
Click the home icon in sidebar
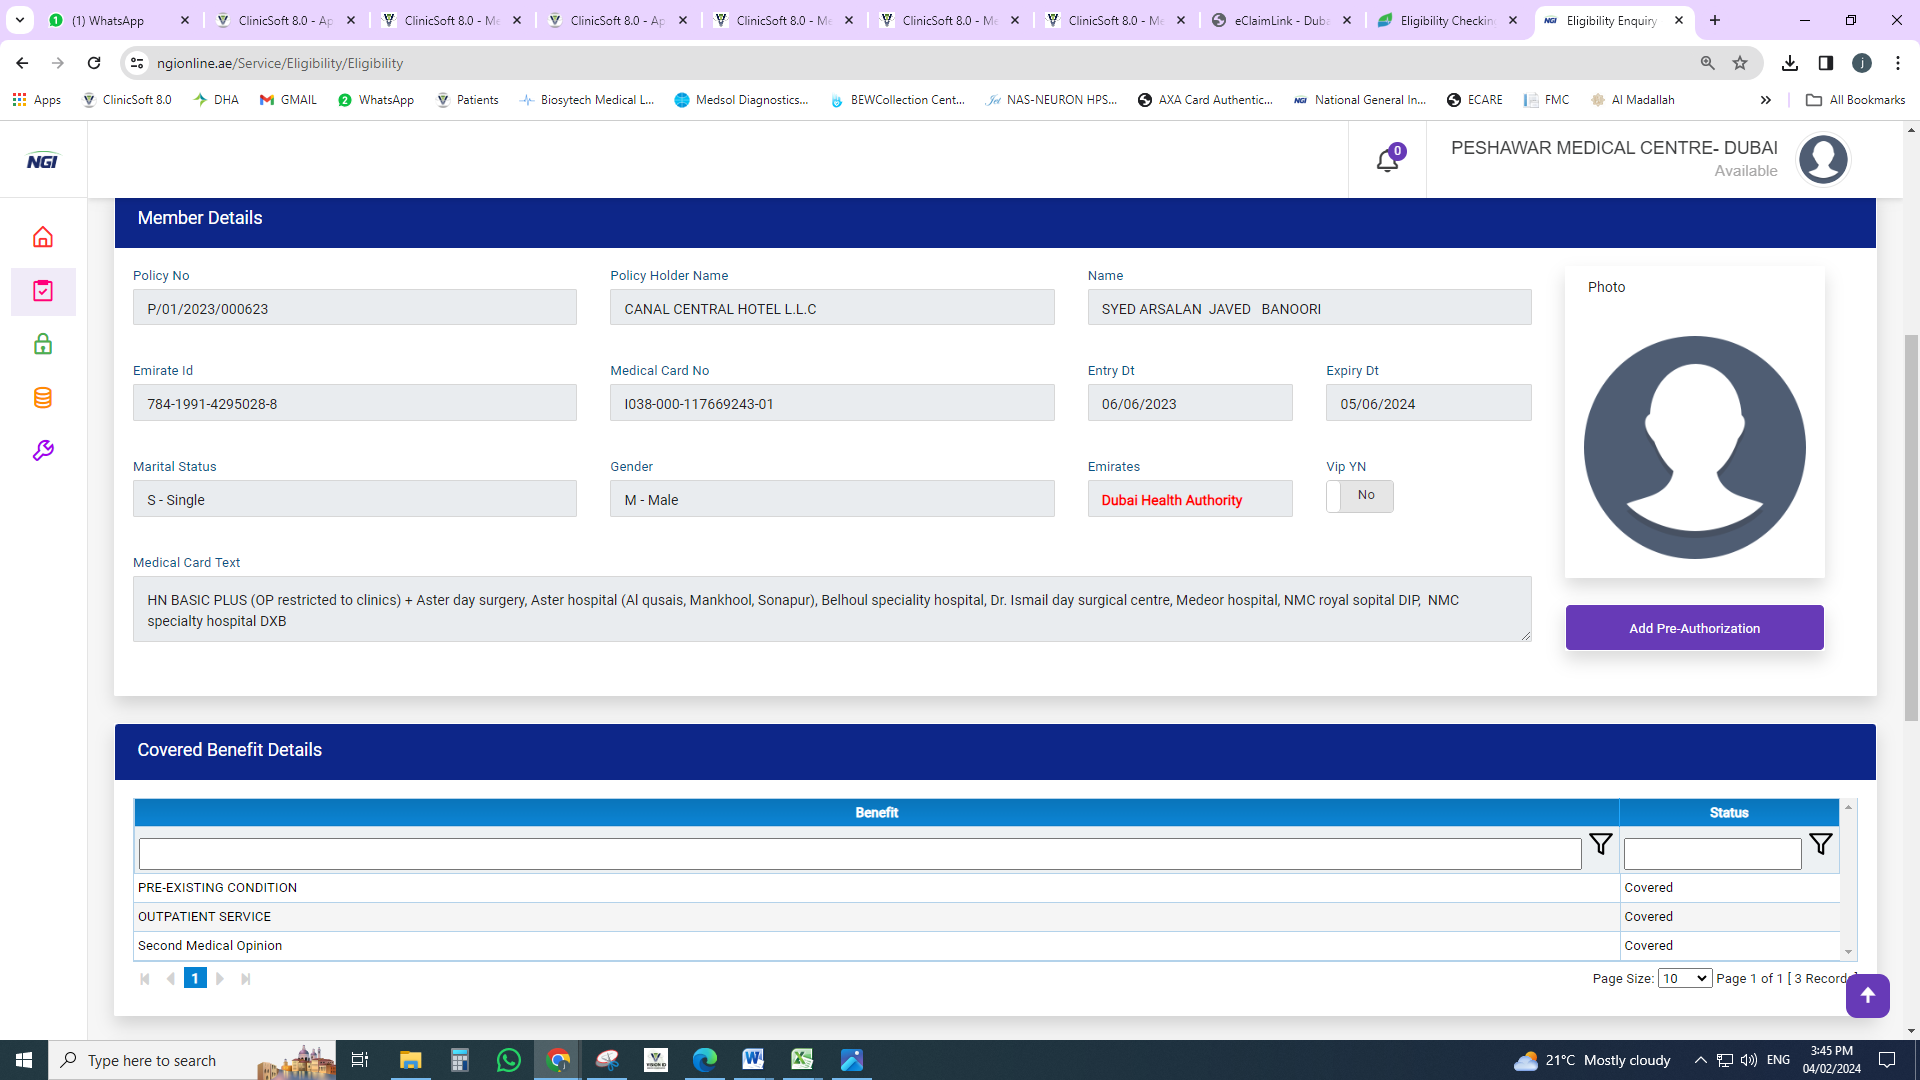43,237
